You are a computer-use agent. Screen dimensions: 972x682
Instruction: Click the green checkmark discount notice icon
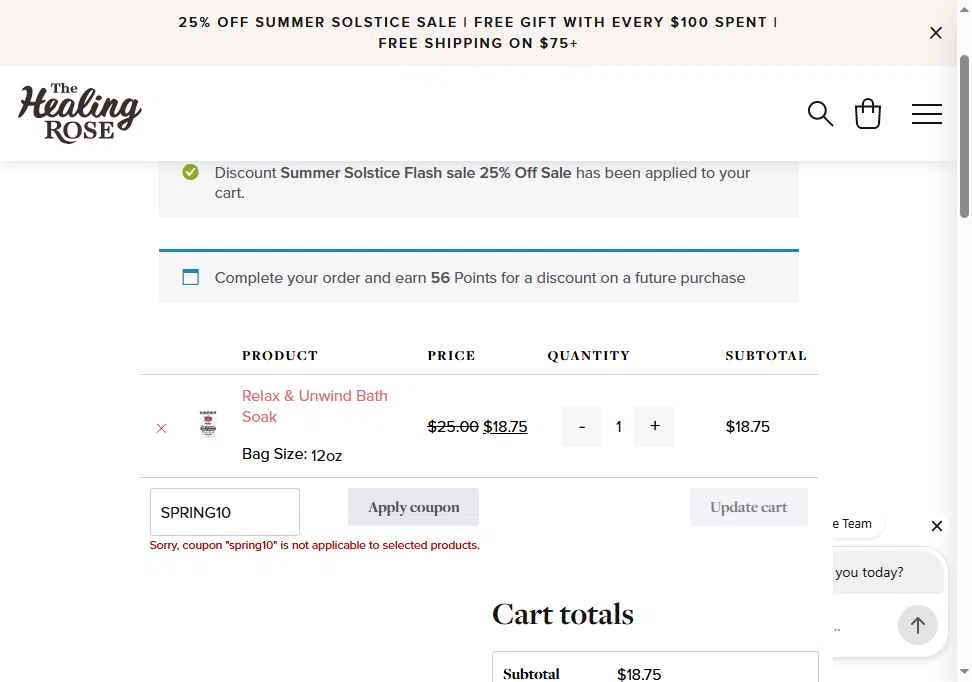point(190,172)
